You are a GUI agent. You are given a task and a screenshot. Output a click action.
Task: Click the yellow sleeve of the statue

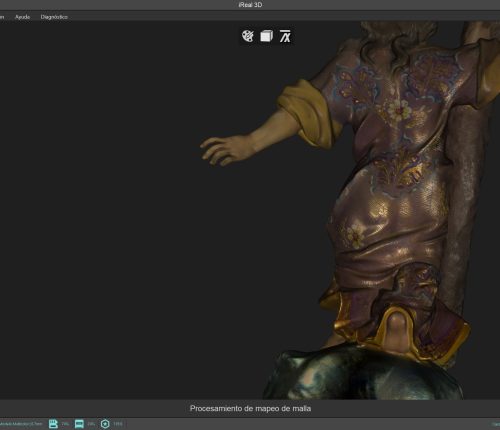[305, 112]
